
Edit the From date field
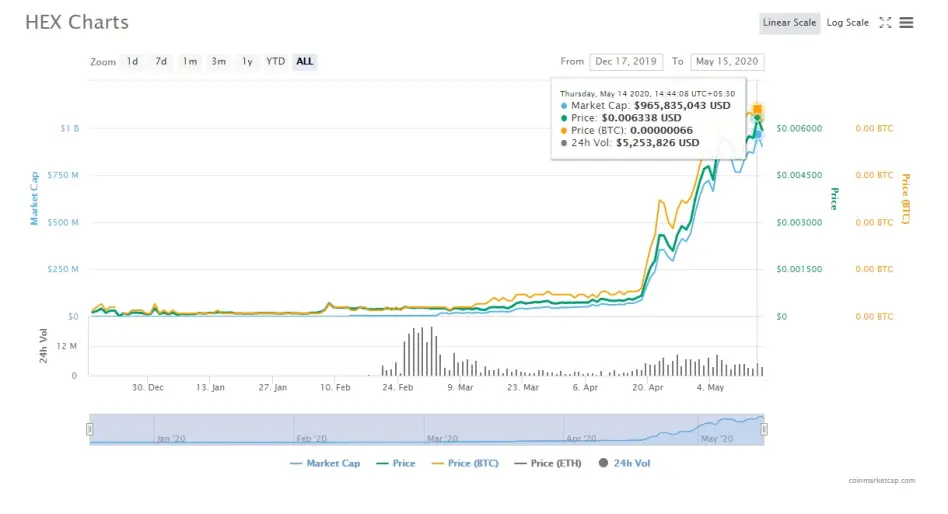pos(626,62)
